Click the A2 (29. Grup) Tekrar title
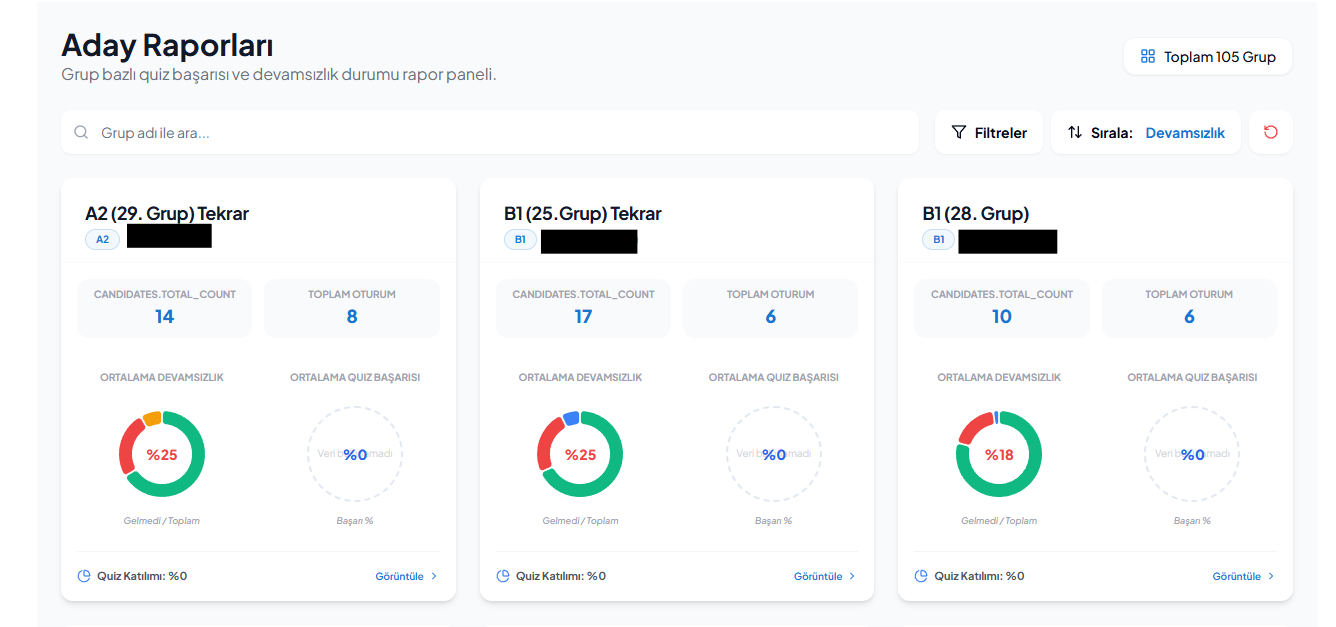 pos(167,213)
